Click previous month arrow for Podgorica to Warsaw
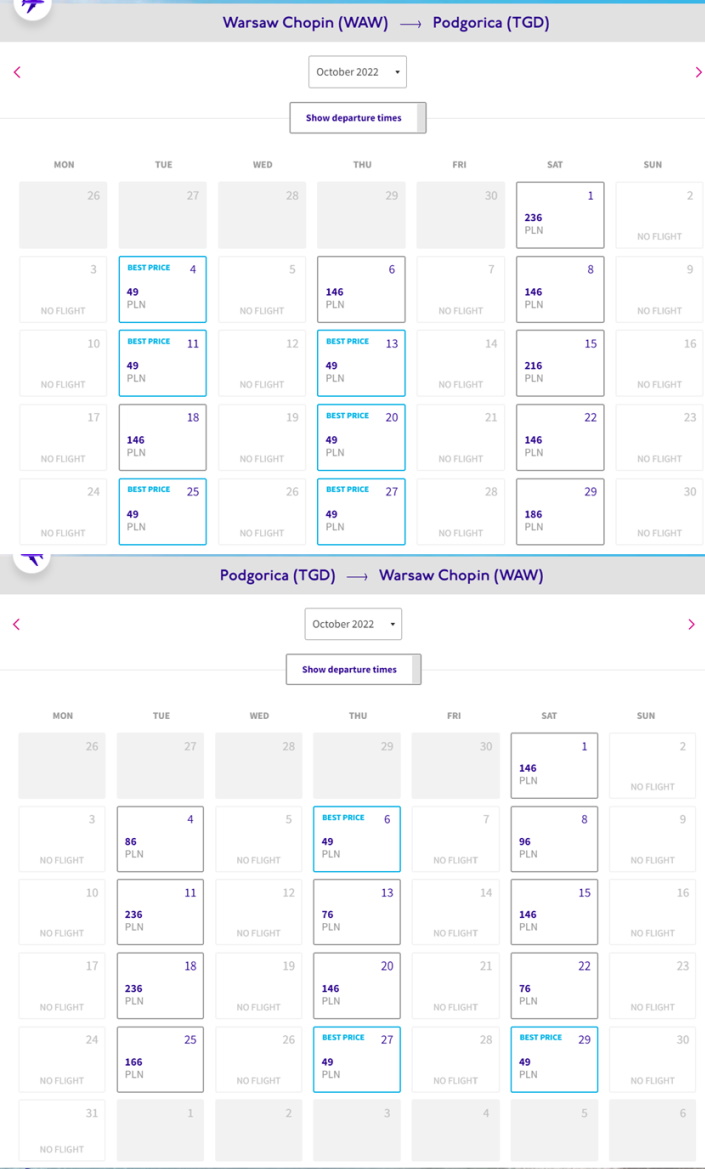The image size is (705, 1169). [x=16, y=624]
